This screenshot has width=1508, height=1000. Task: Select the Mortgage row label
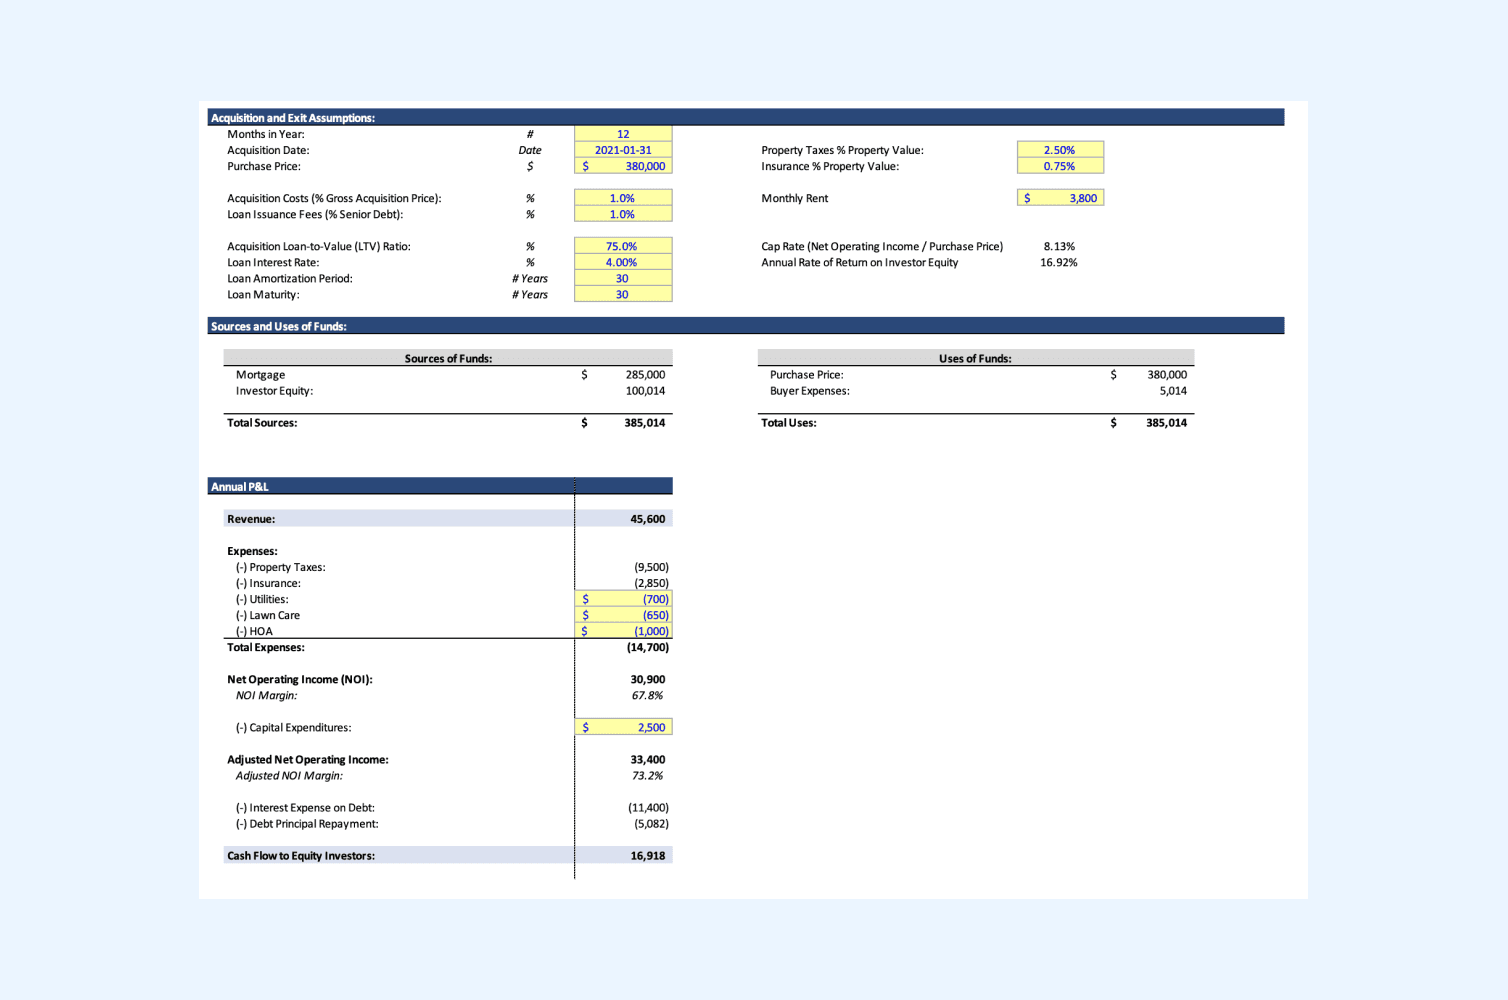point(260,375)
